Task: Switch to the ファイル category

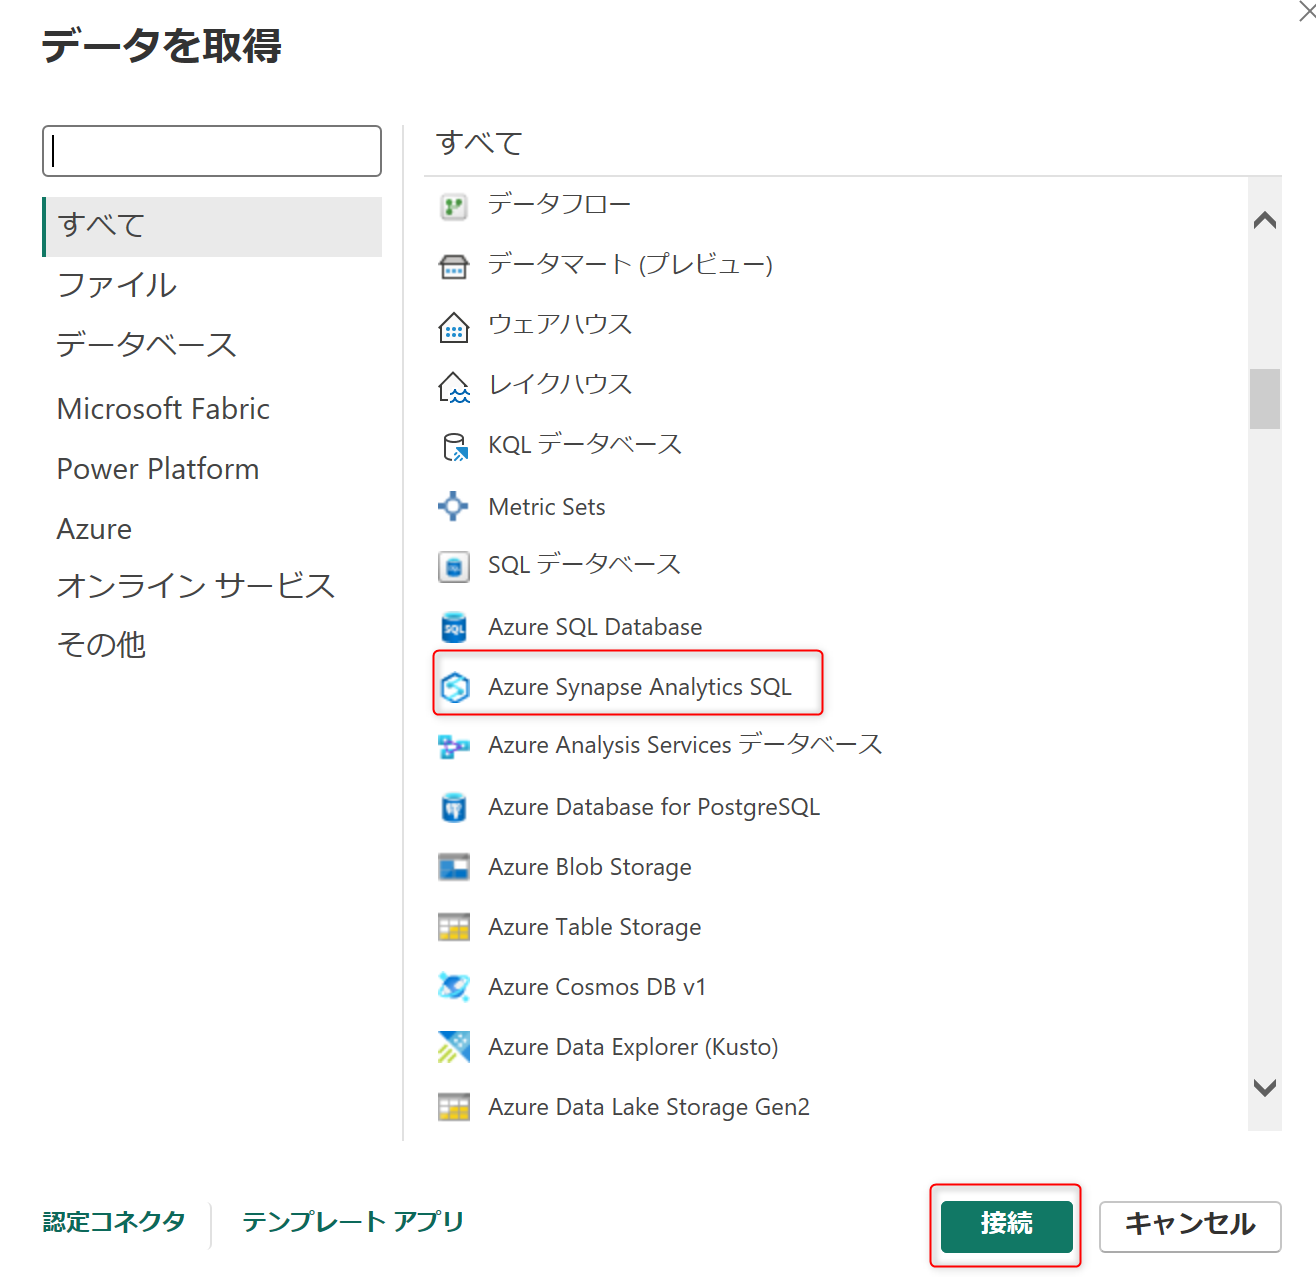Action: (x=117, y=285)
